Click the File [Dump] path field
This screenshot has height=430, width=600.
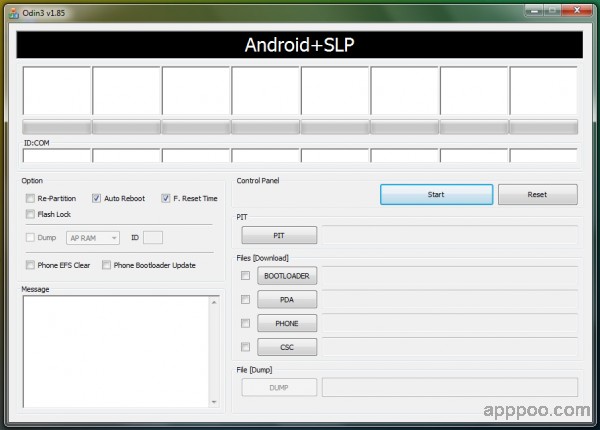click(450, 387)
